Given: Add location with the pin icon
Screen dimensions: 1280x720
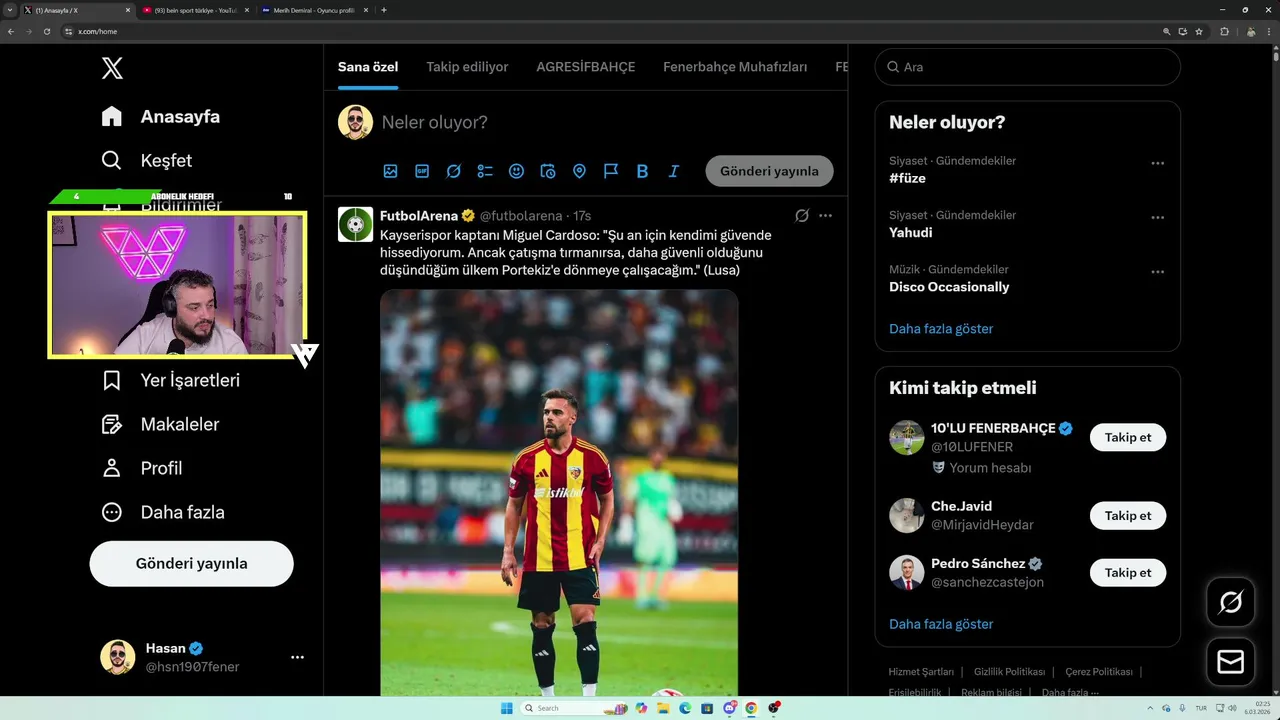Looking at the screenshot, I should (579, 171).
